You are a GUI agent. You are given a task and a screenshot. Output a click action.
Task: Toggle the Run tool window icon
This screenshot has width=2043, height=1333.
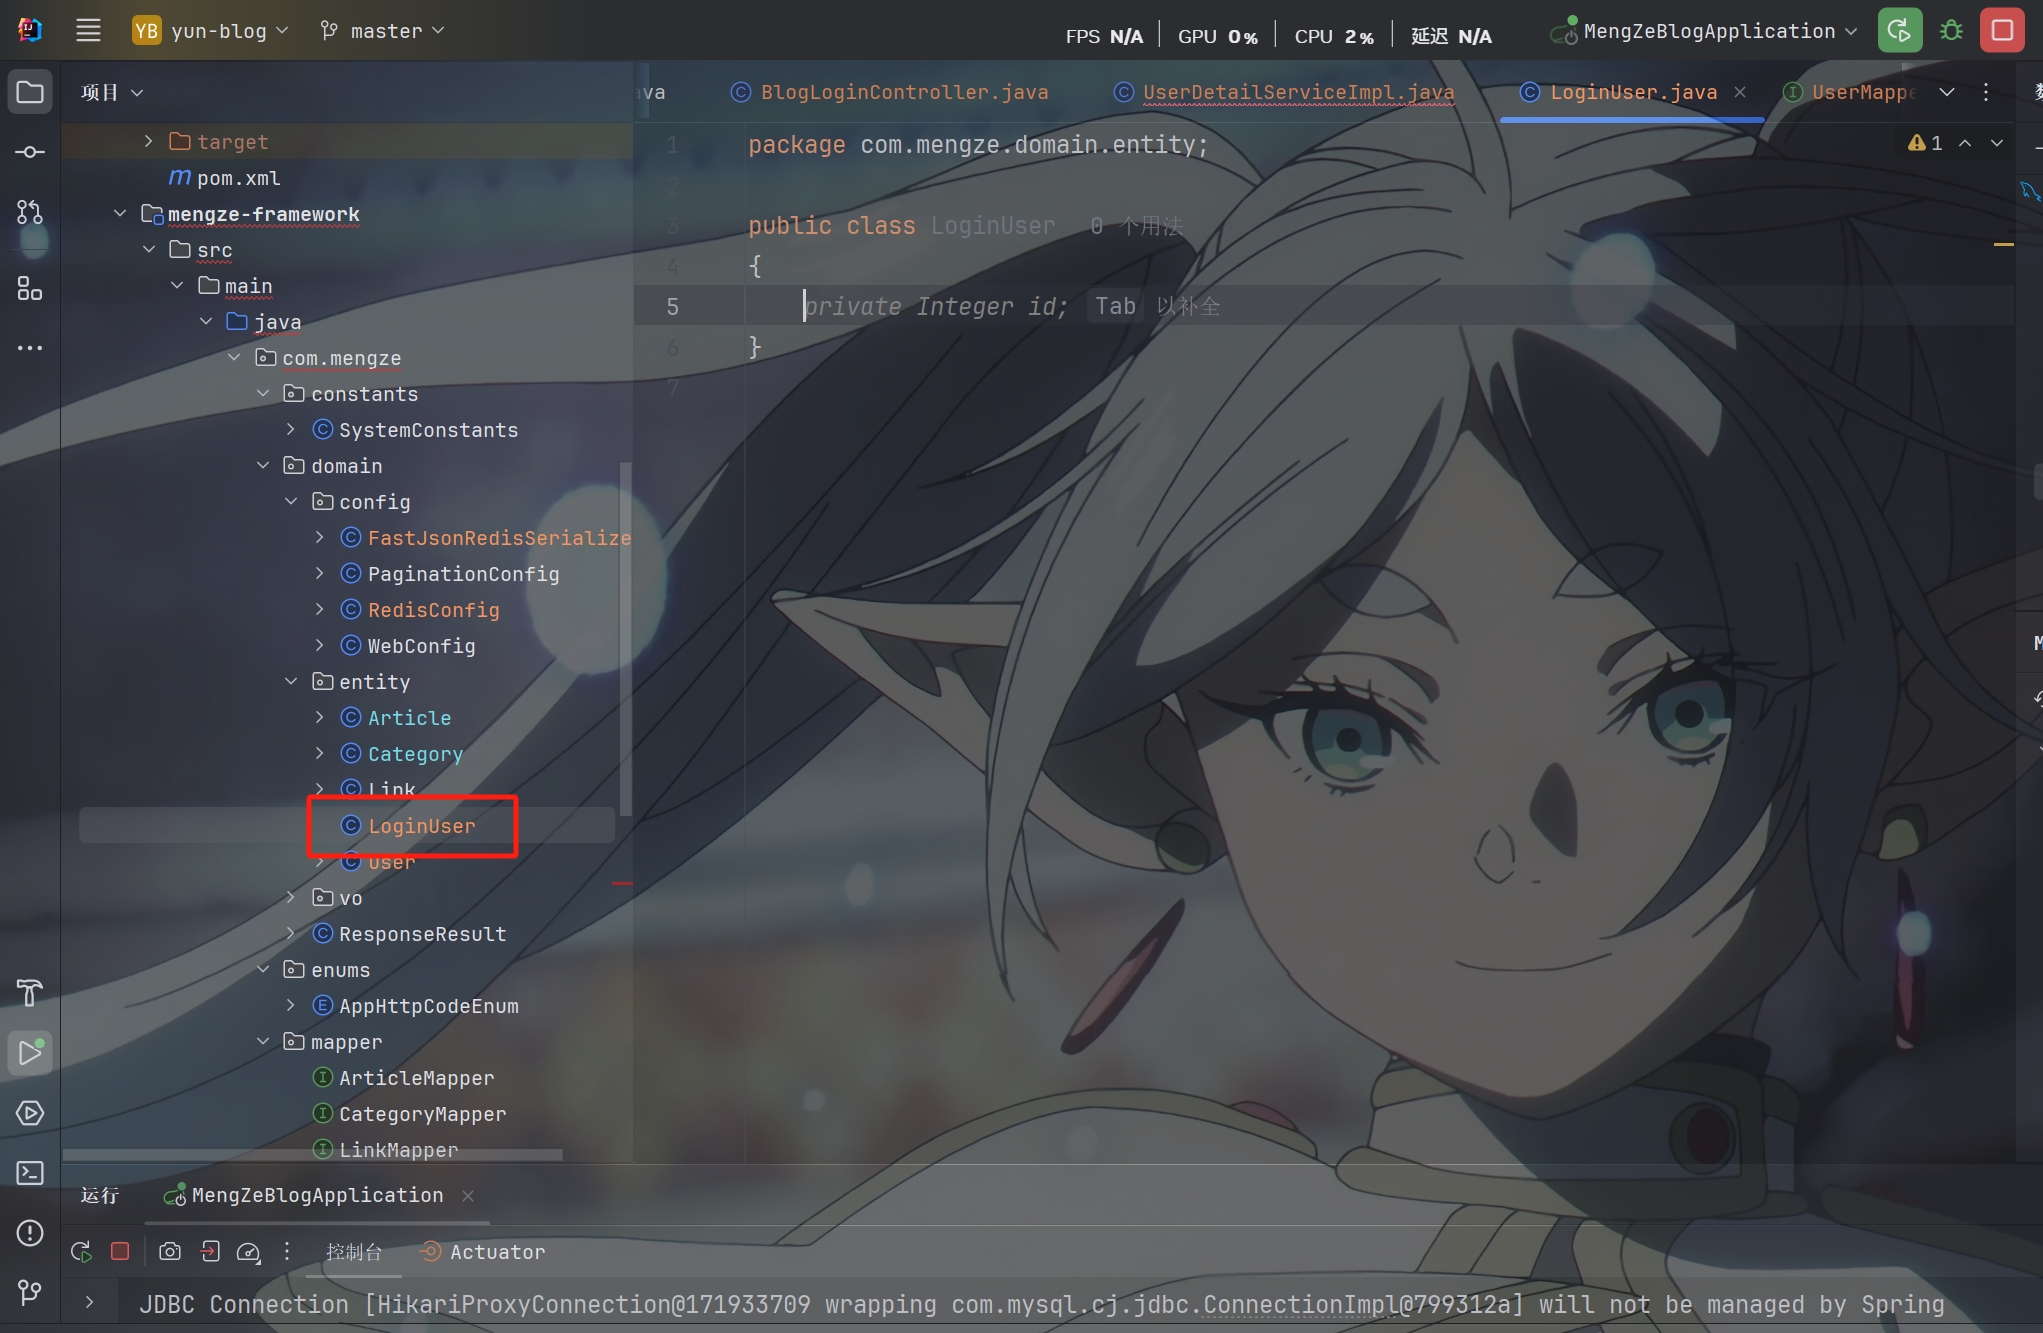click(x=30, y=1053)
